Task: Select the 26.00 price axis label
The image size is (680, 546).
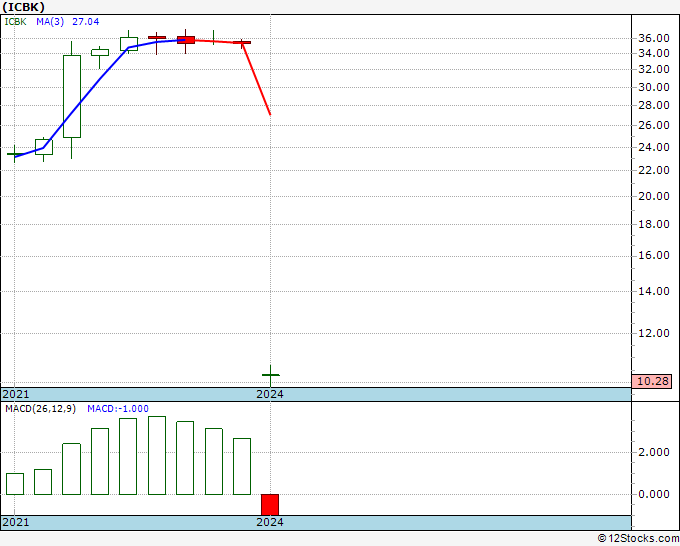Action: (654, 125)
